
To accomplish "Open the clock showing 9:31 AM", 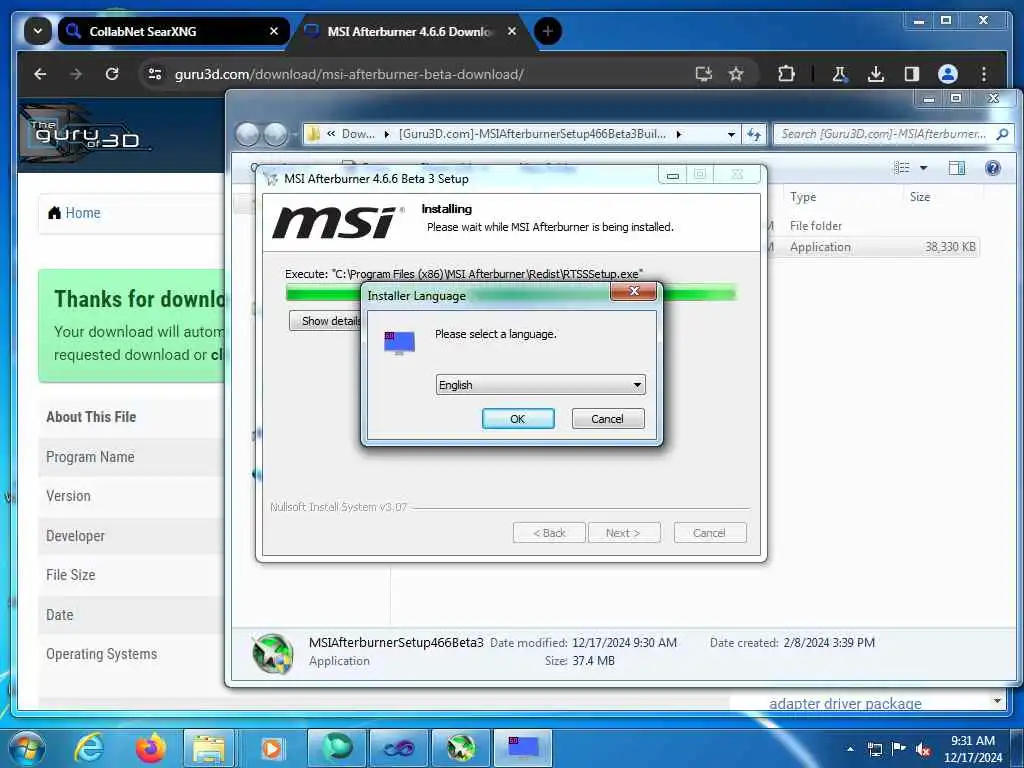I will coord(972,749).
